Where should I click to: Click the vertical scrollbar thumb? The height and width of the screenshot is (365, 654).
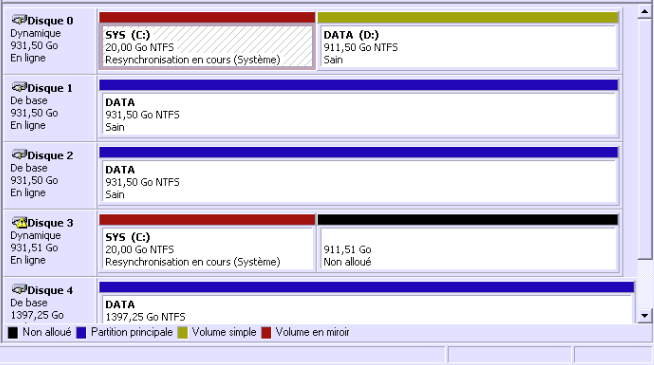pos(645,139)
